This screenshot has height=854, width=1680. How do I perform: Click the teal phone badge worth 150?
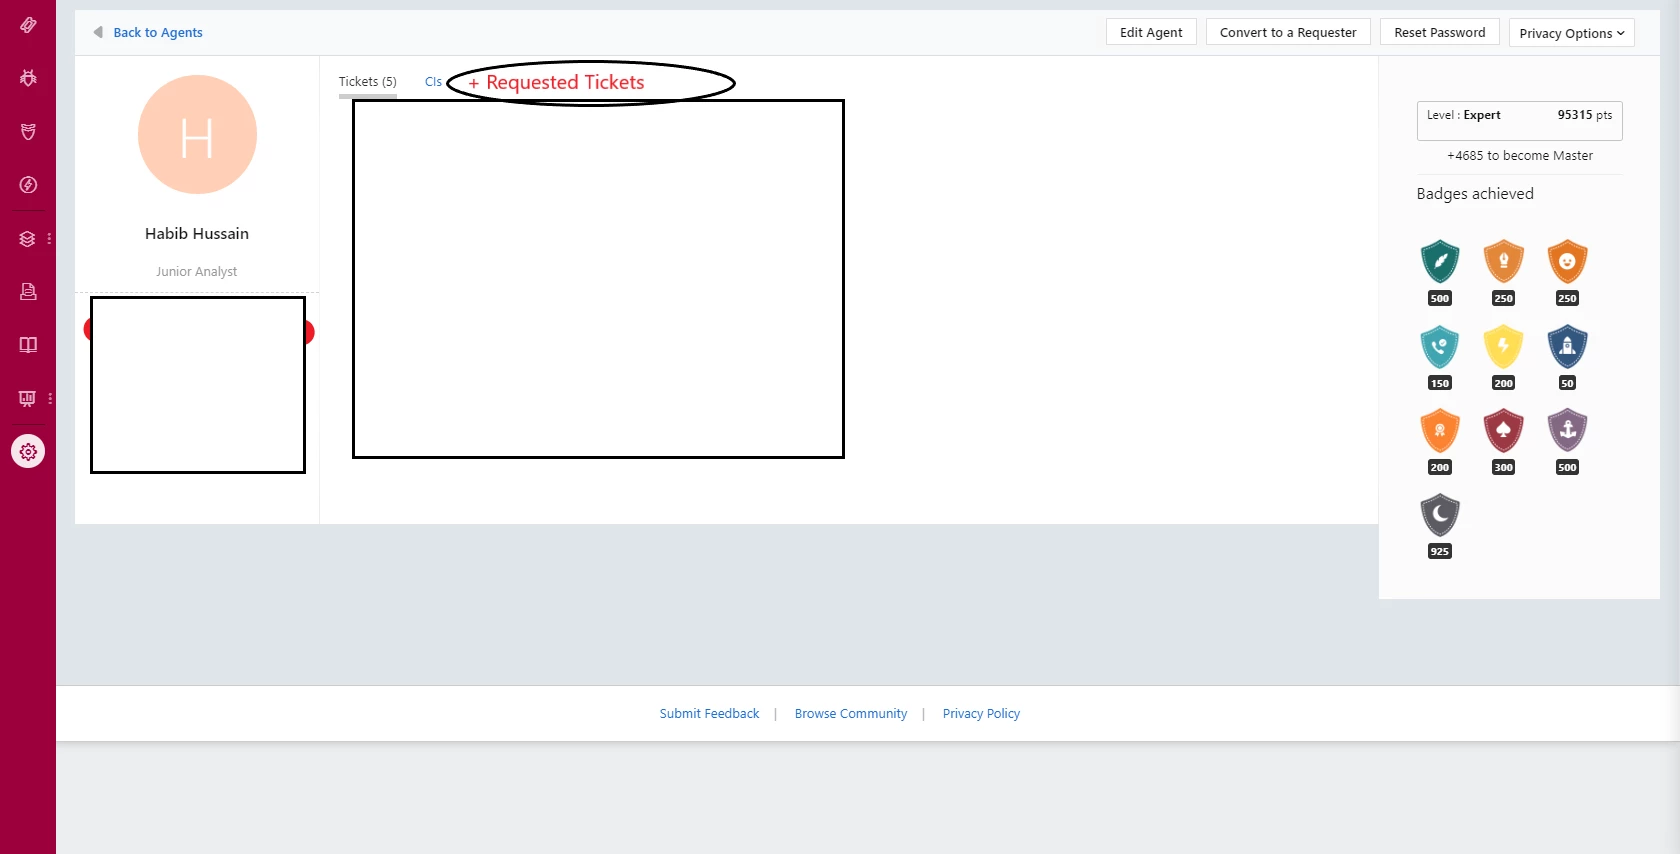pyautogui.click(x=1440, y=347)
